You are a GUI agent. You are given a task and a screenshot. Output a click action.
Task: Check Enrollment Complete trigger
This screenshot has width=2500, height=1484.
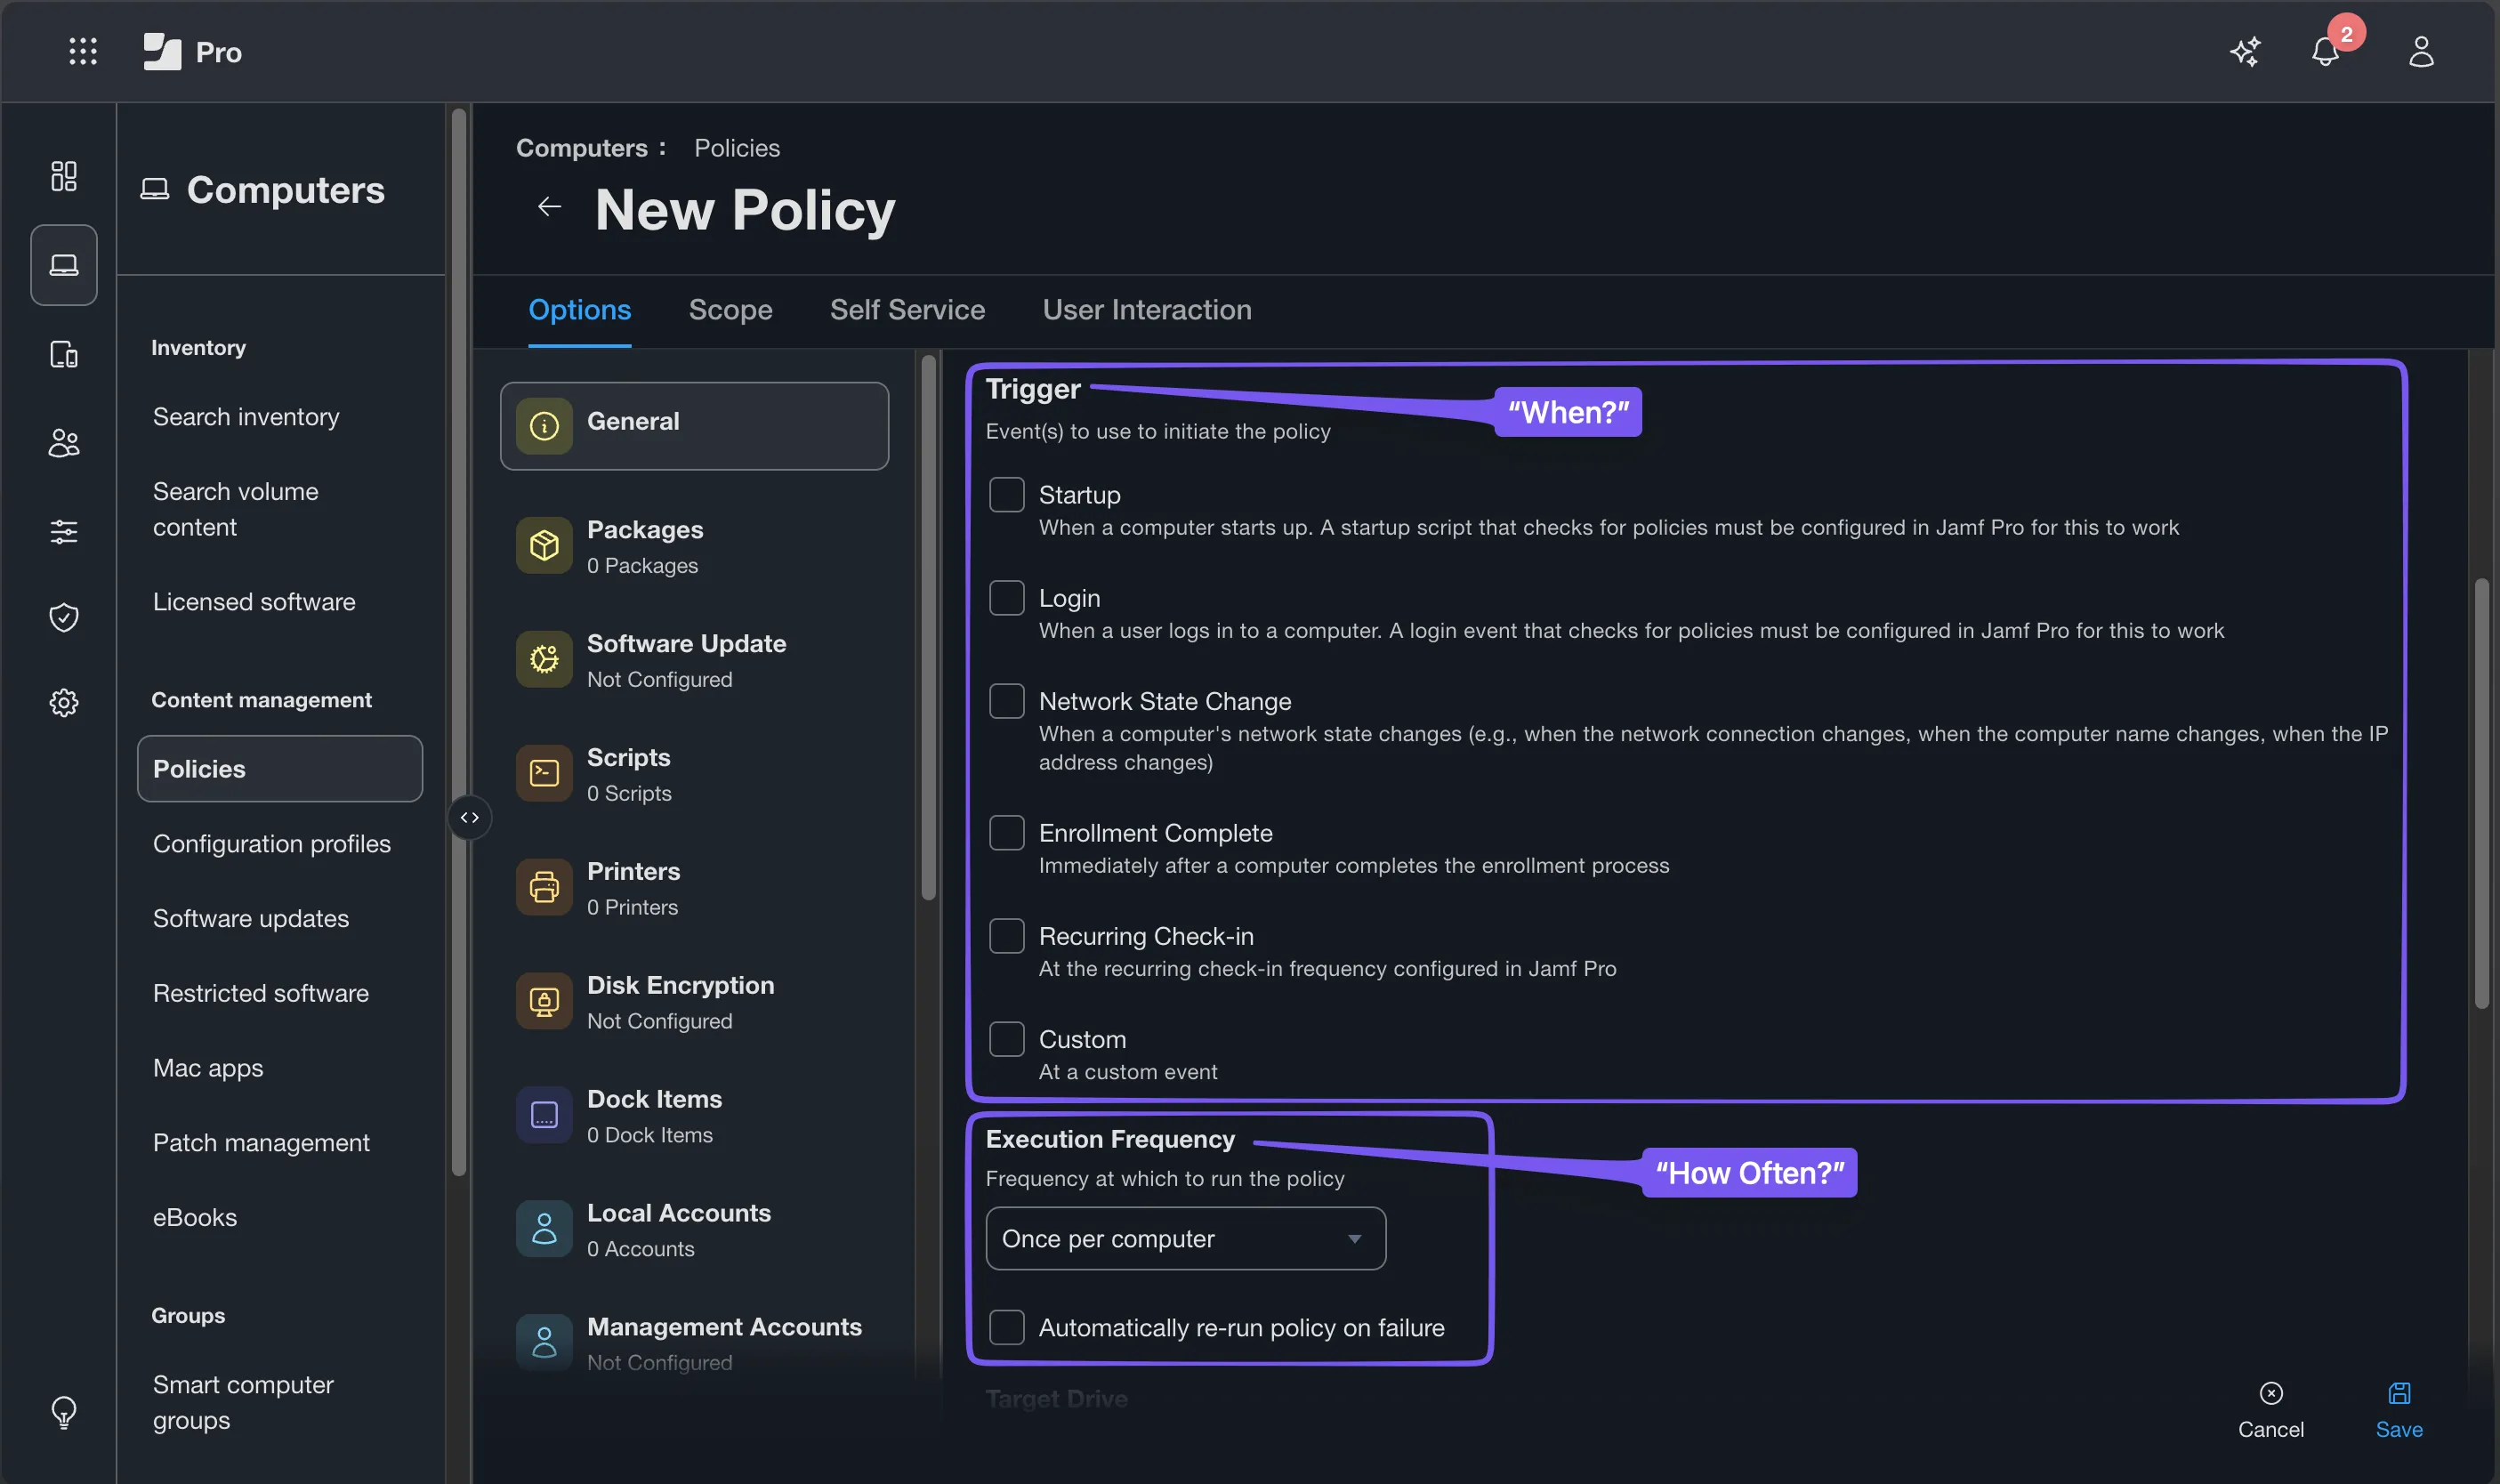tap(1007, 833)
